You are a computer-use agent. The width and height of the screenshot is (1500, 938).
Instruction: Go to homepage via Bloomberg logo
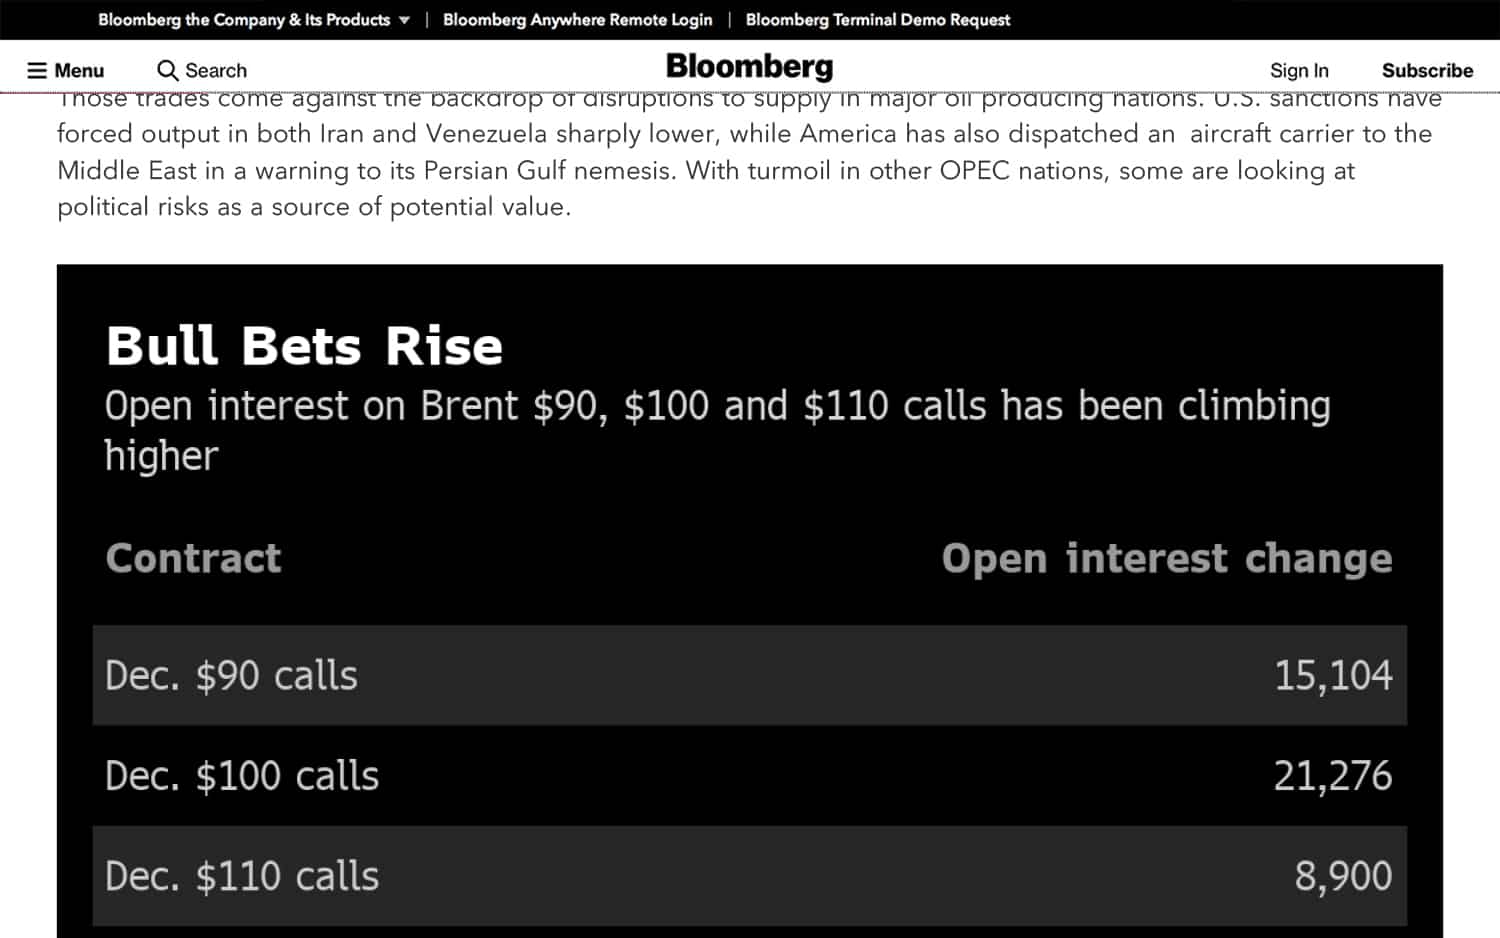tap(749, 67)
